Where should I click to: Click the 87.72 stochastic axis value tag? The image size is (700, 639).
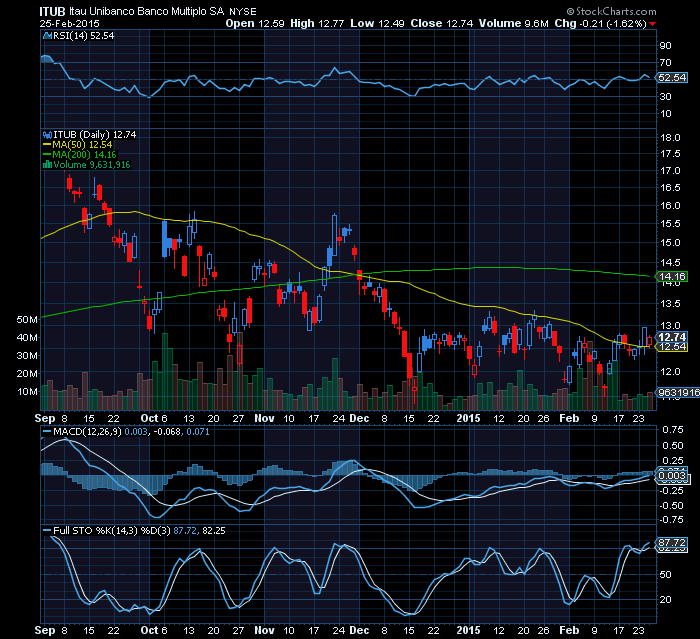[672, 543]
